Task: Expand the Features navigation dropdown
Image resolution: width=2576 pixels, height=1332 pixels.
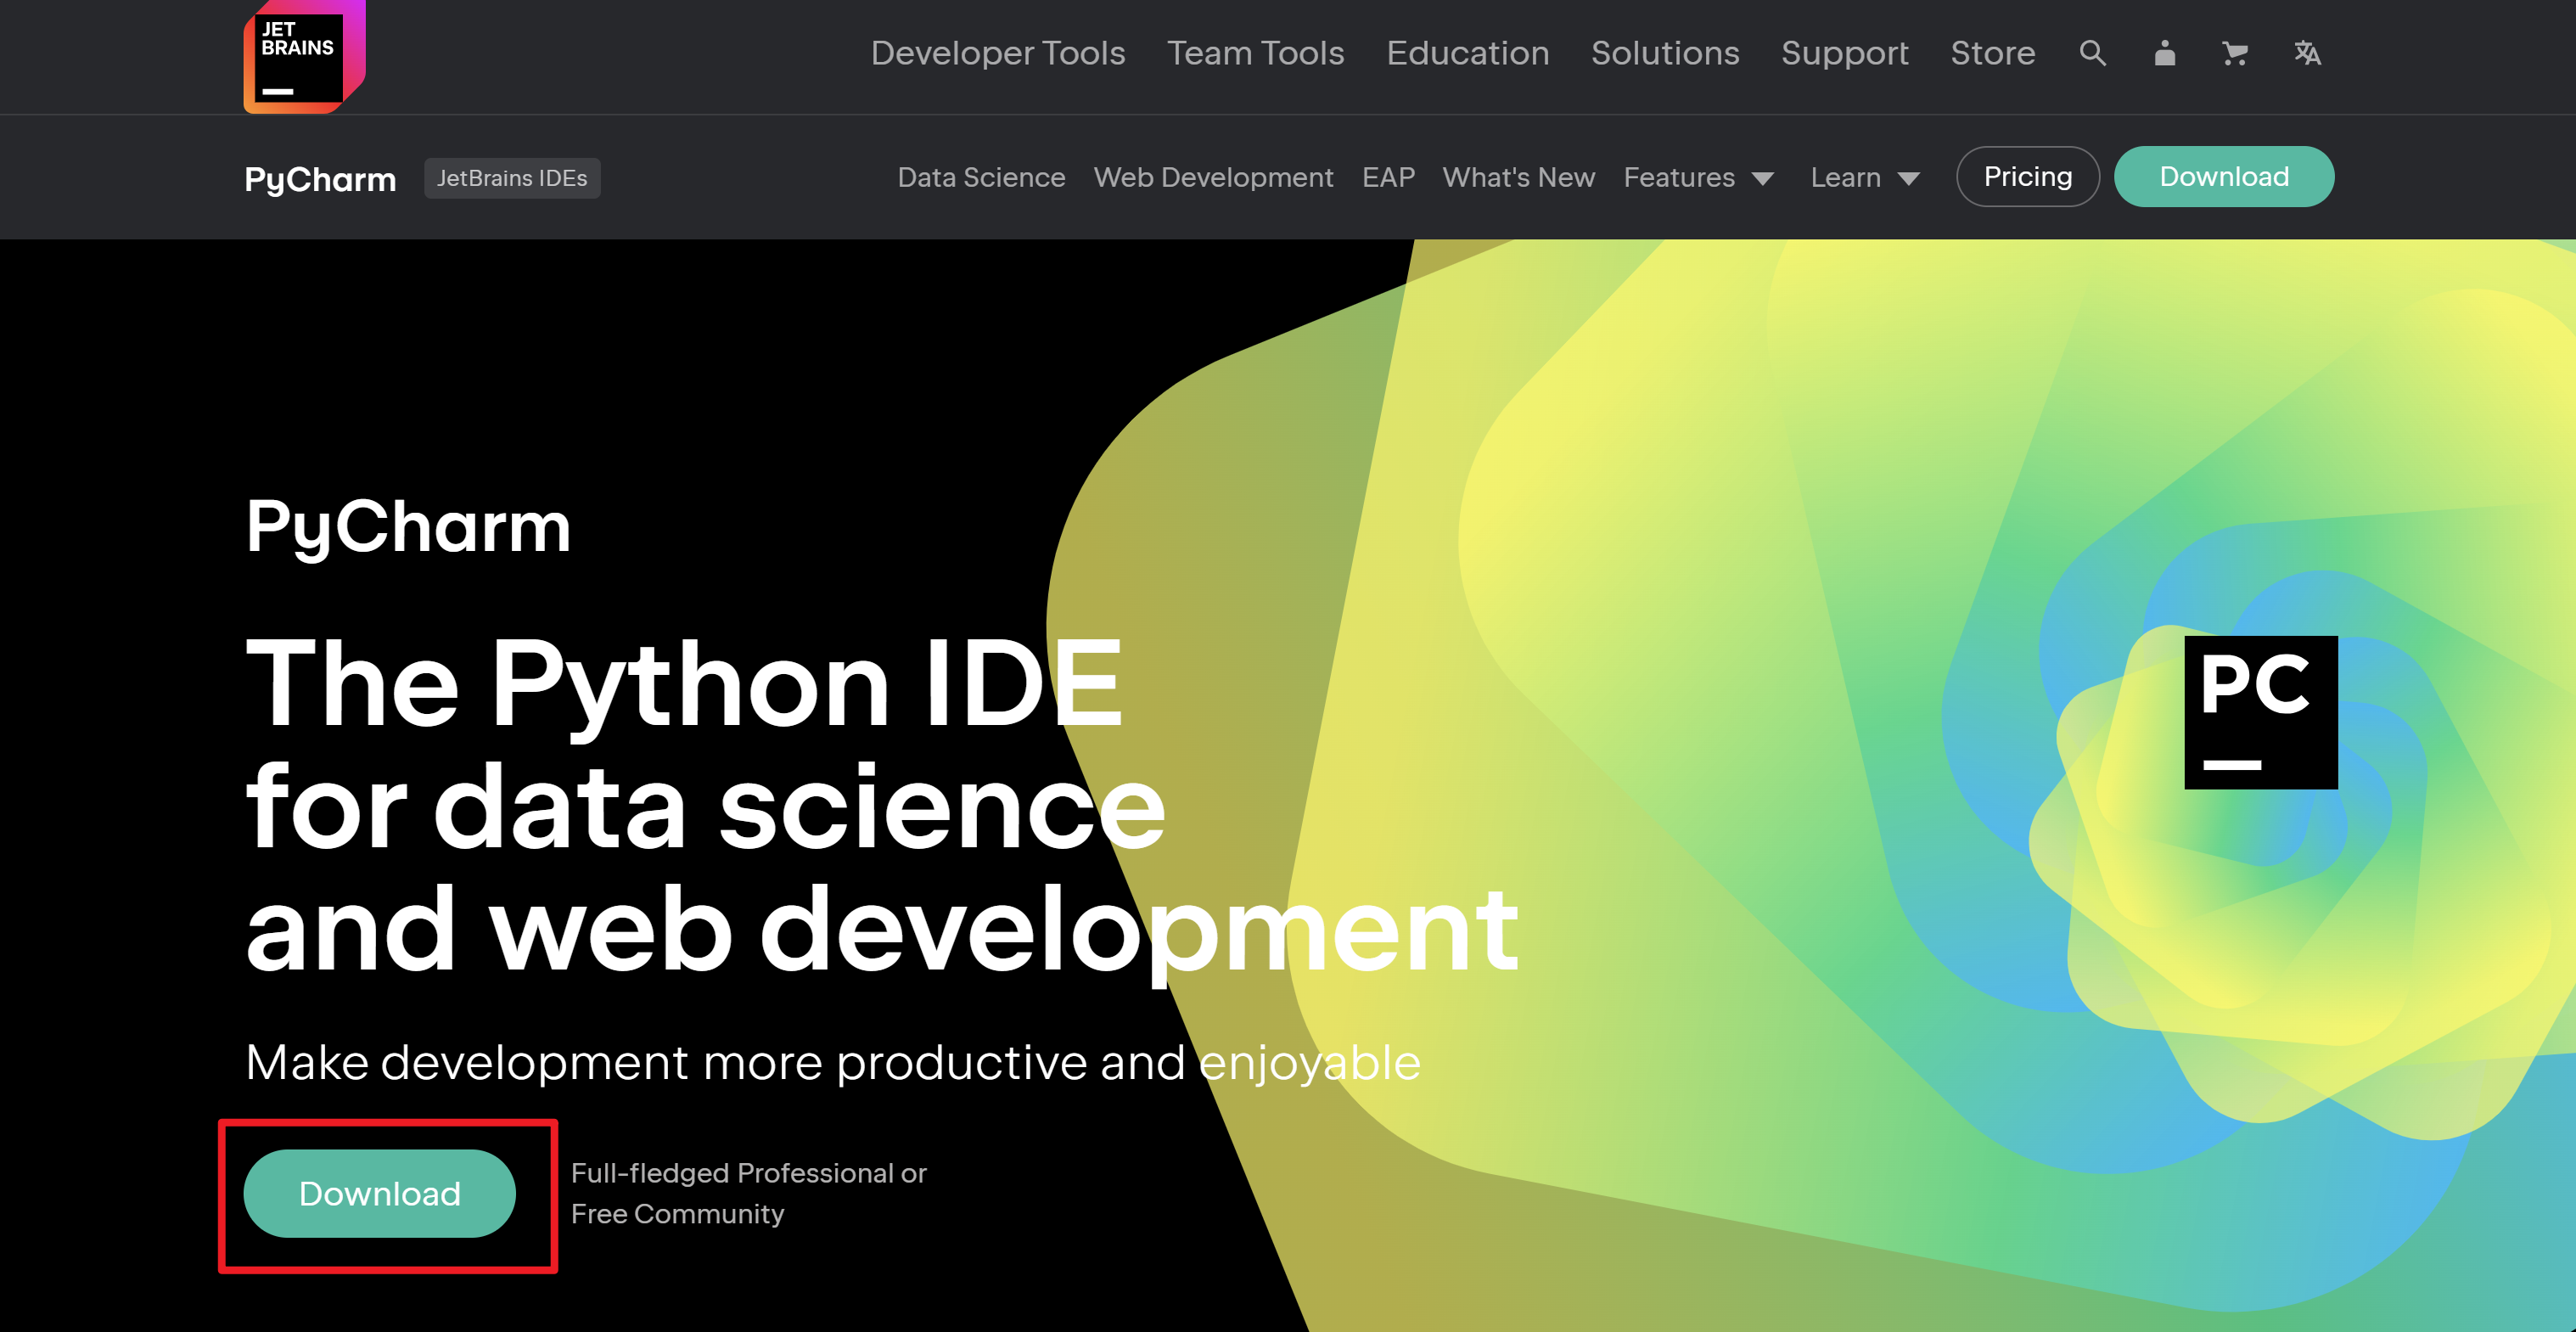Action: 1697,177
